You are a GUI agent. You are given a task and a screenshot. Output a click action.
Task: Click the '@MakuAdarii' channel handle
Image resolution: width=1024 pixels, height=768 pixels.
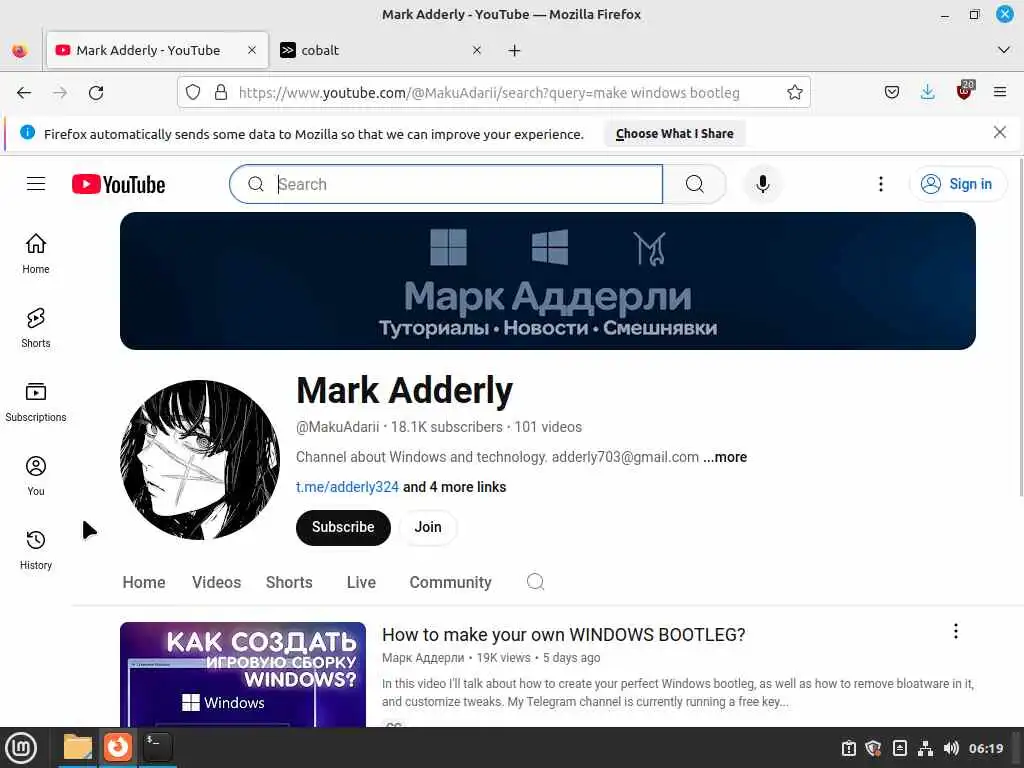tap(338, 427)
